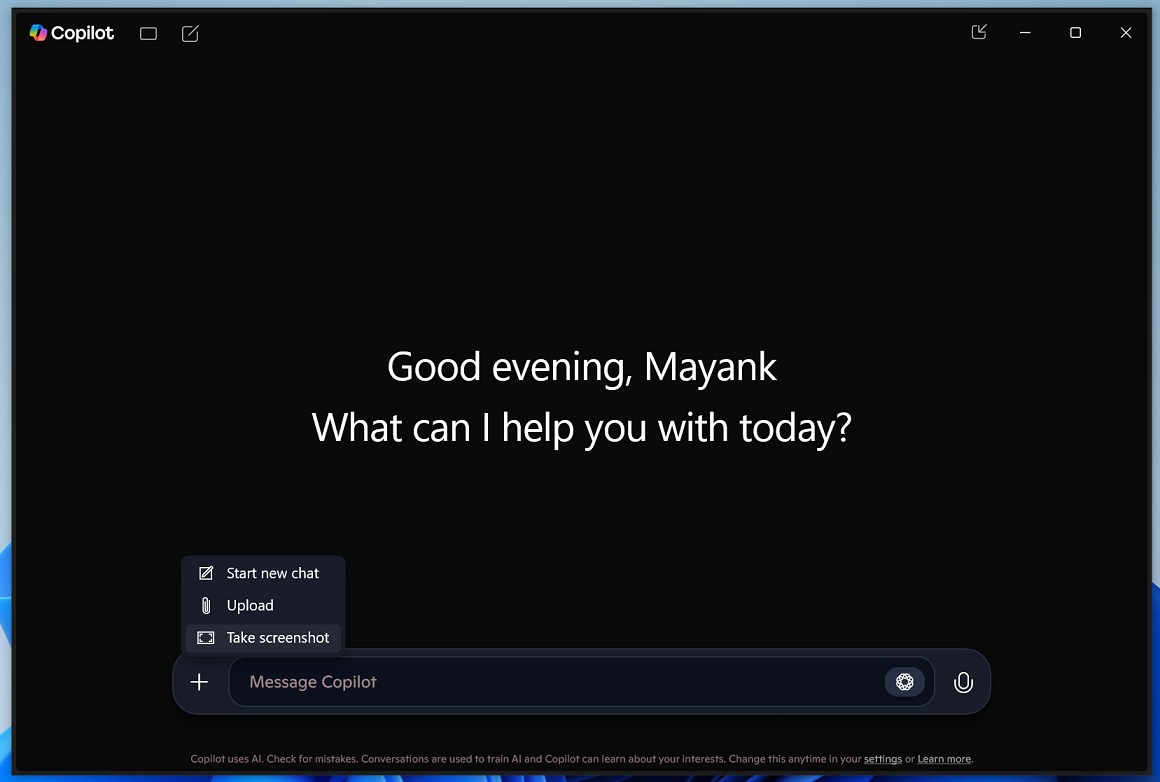Collapse the plus attachments menu button
This screenshot has width=1160, height=782.
(199, 682)
